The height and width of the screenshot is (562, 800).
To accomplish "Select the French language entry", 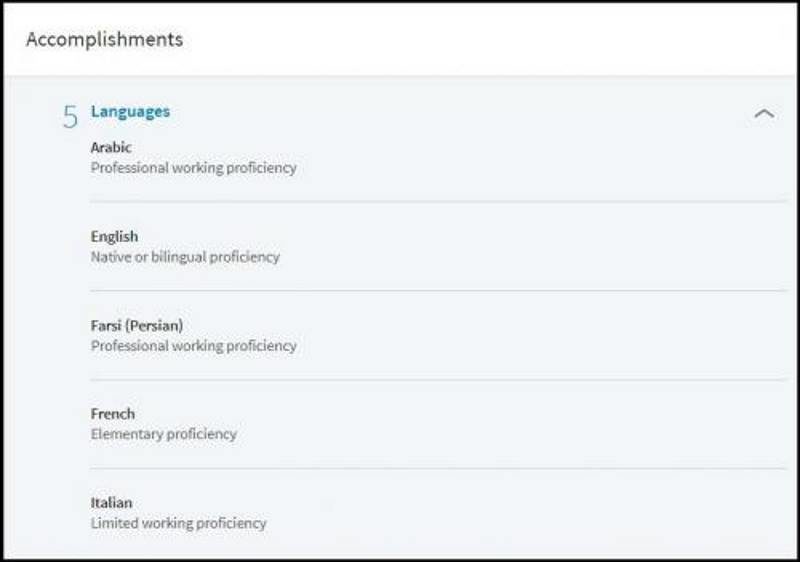I will [x=113, y=414].
